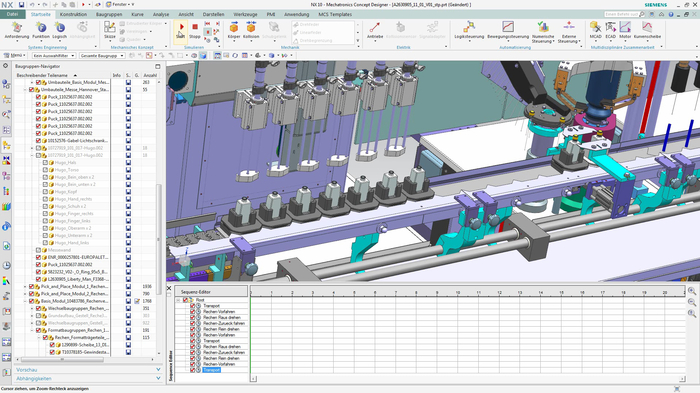The height and width of the screenshot is (393, 700).
Task: Open Numerische Steuerung tool
Action: [x=543, y=31]
